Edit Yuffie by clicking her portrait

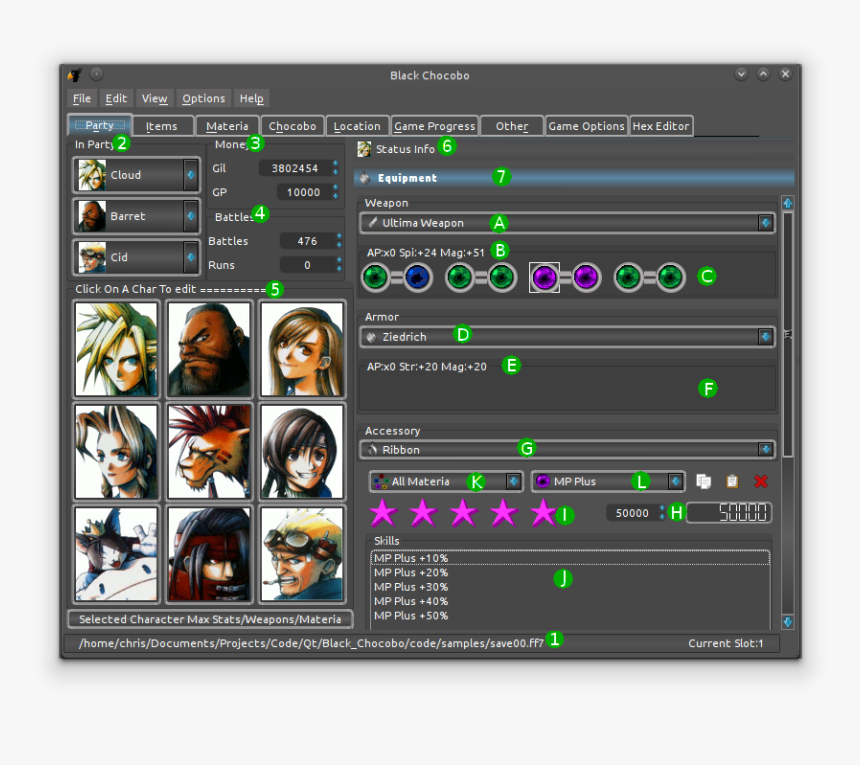tap(302, 452)
